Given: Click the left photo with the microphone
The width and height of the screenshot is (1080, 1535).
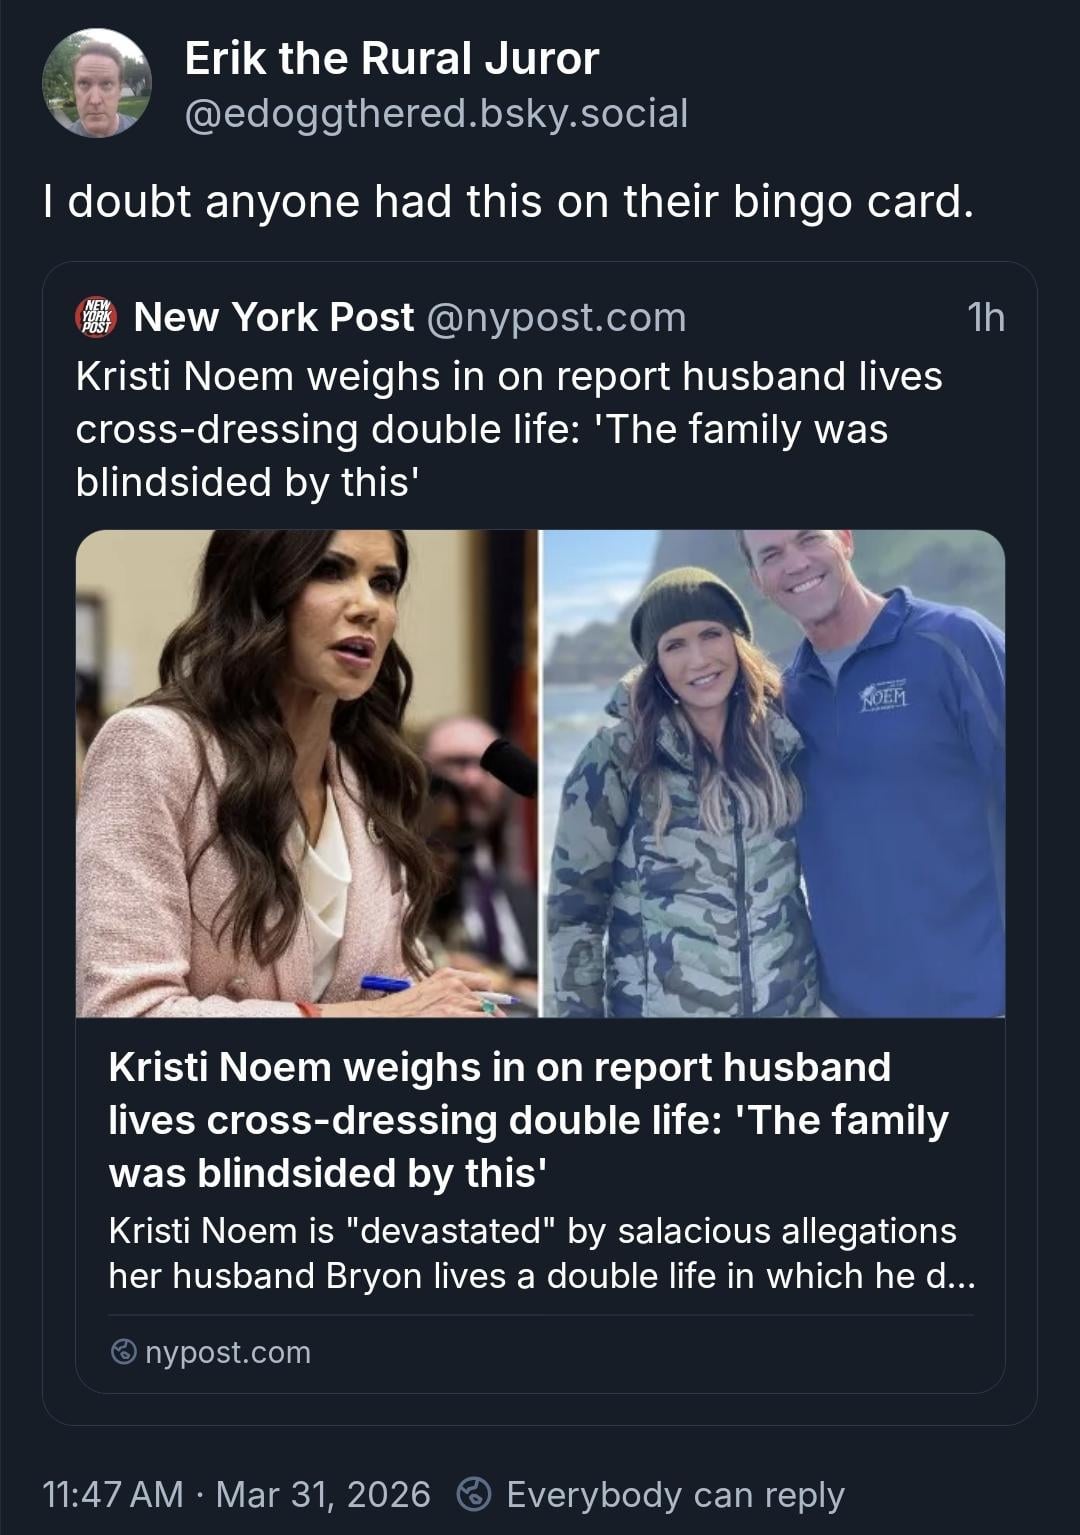Looking at the screenshot, I should [x=306, y=773].
